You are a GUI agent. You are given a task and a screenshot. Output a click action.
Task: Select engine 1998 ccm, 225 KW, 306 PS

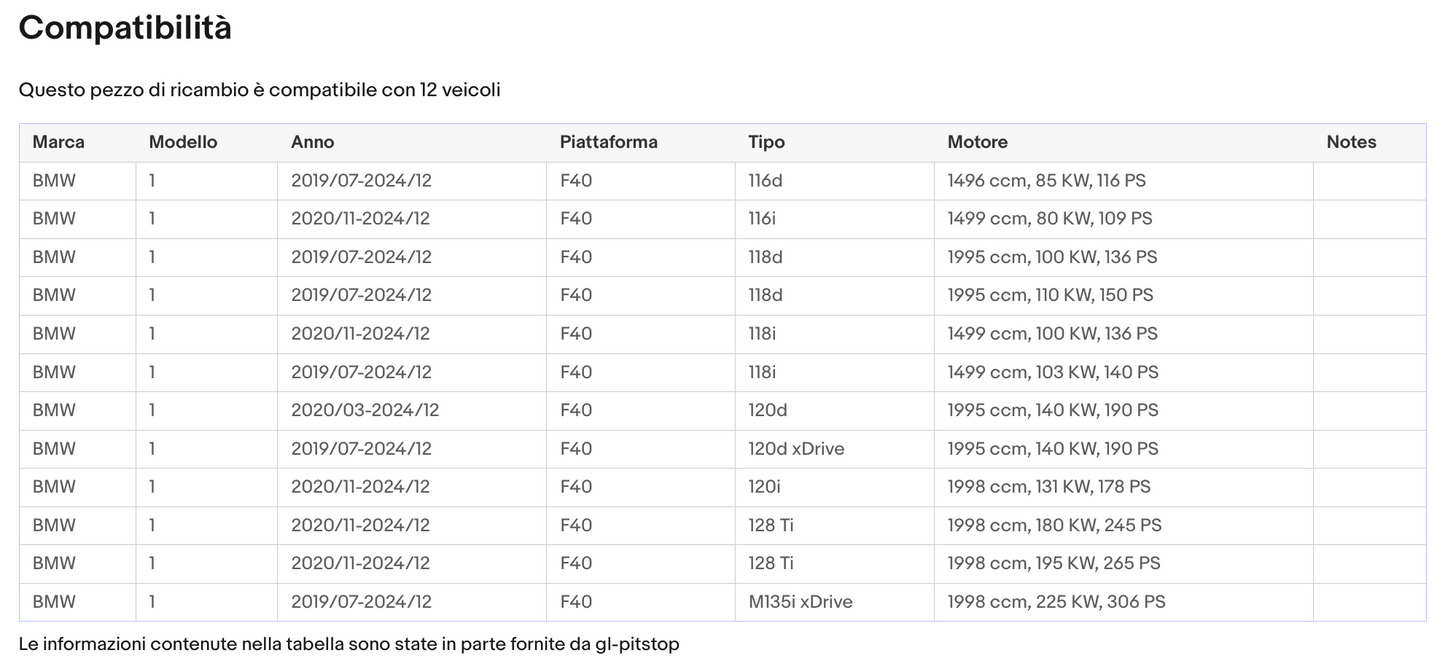(x=1056, y=602)
